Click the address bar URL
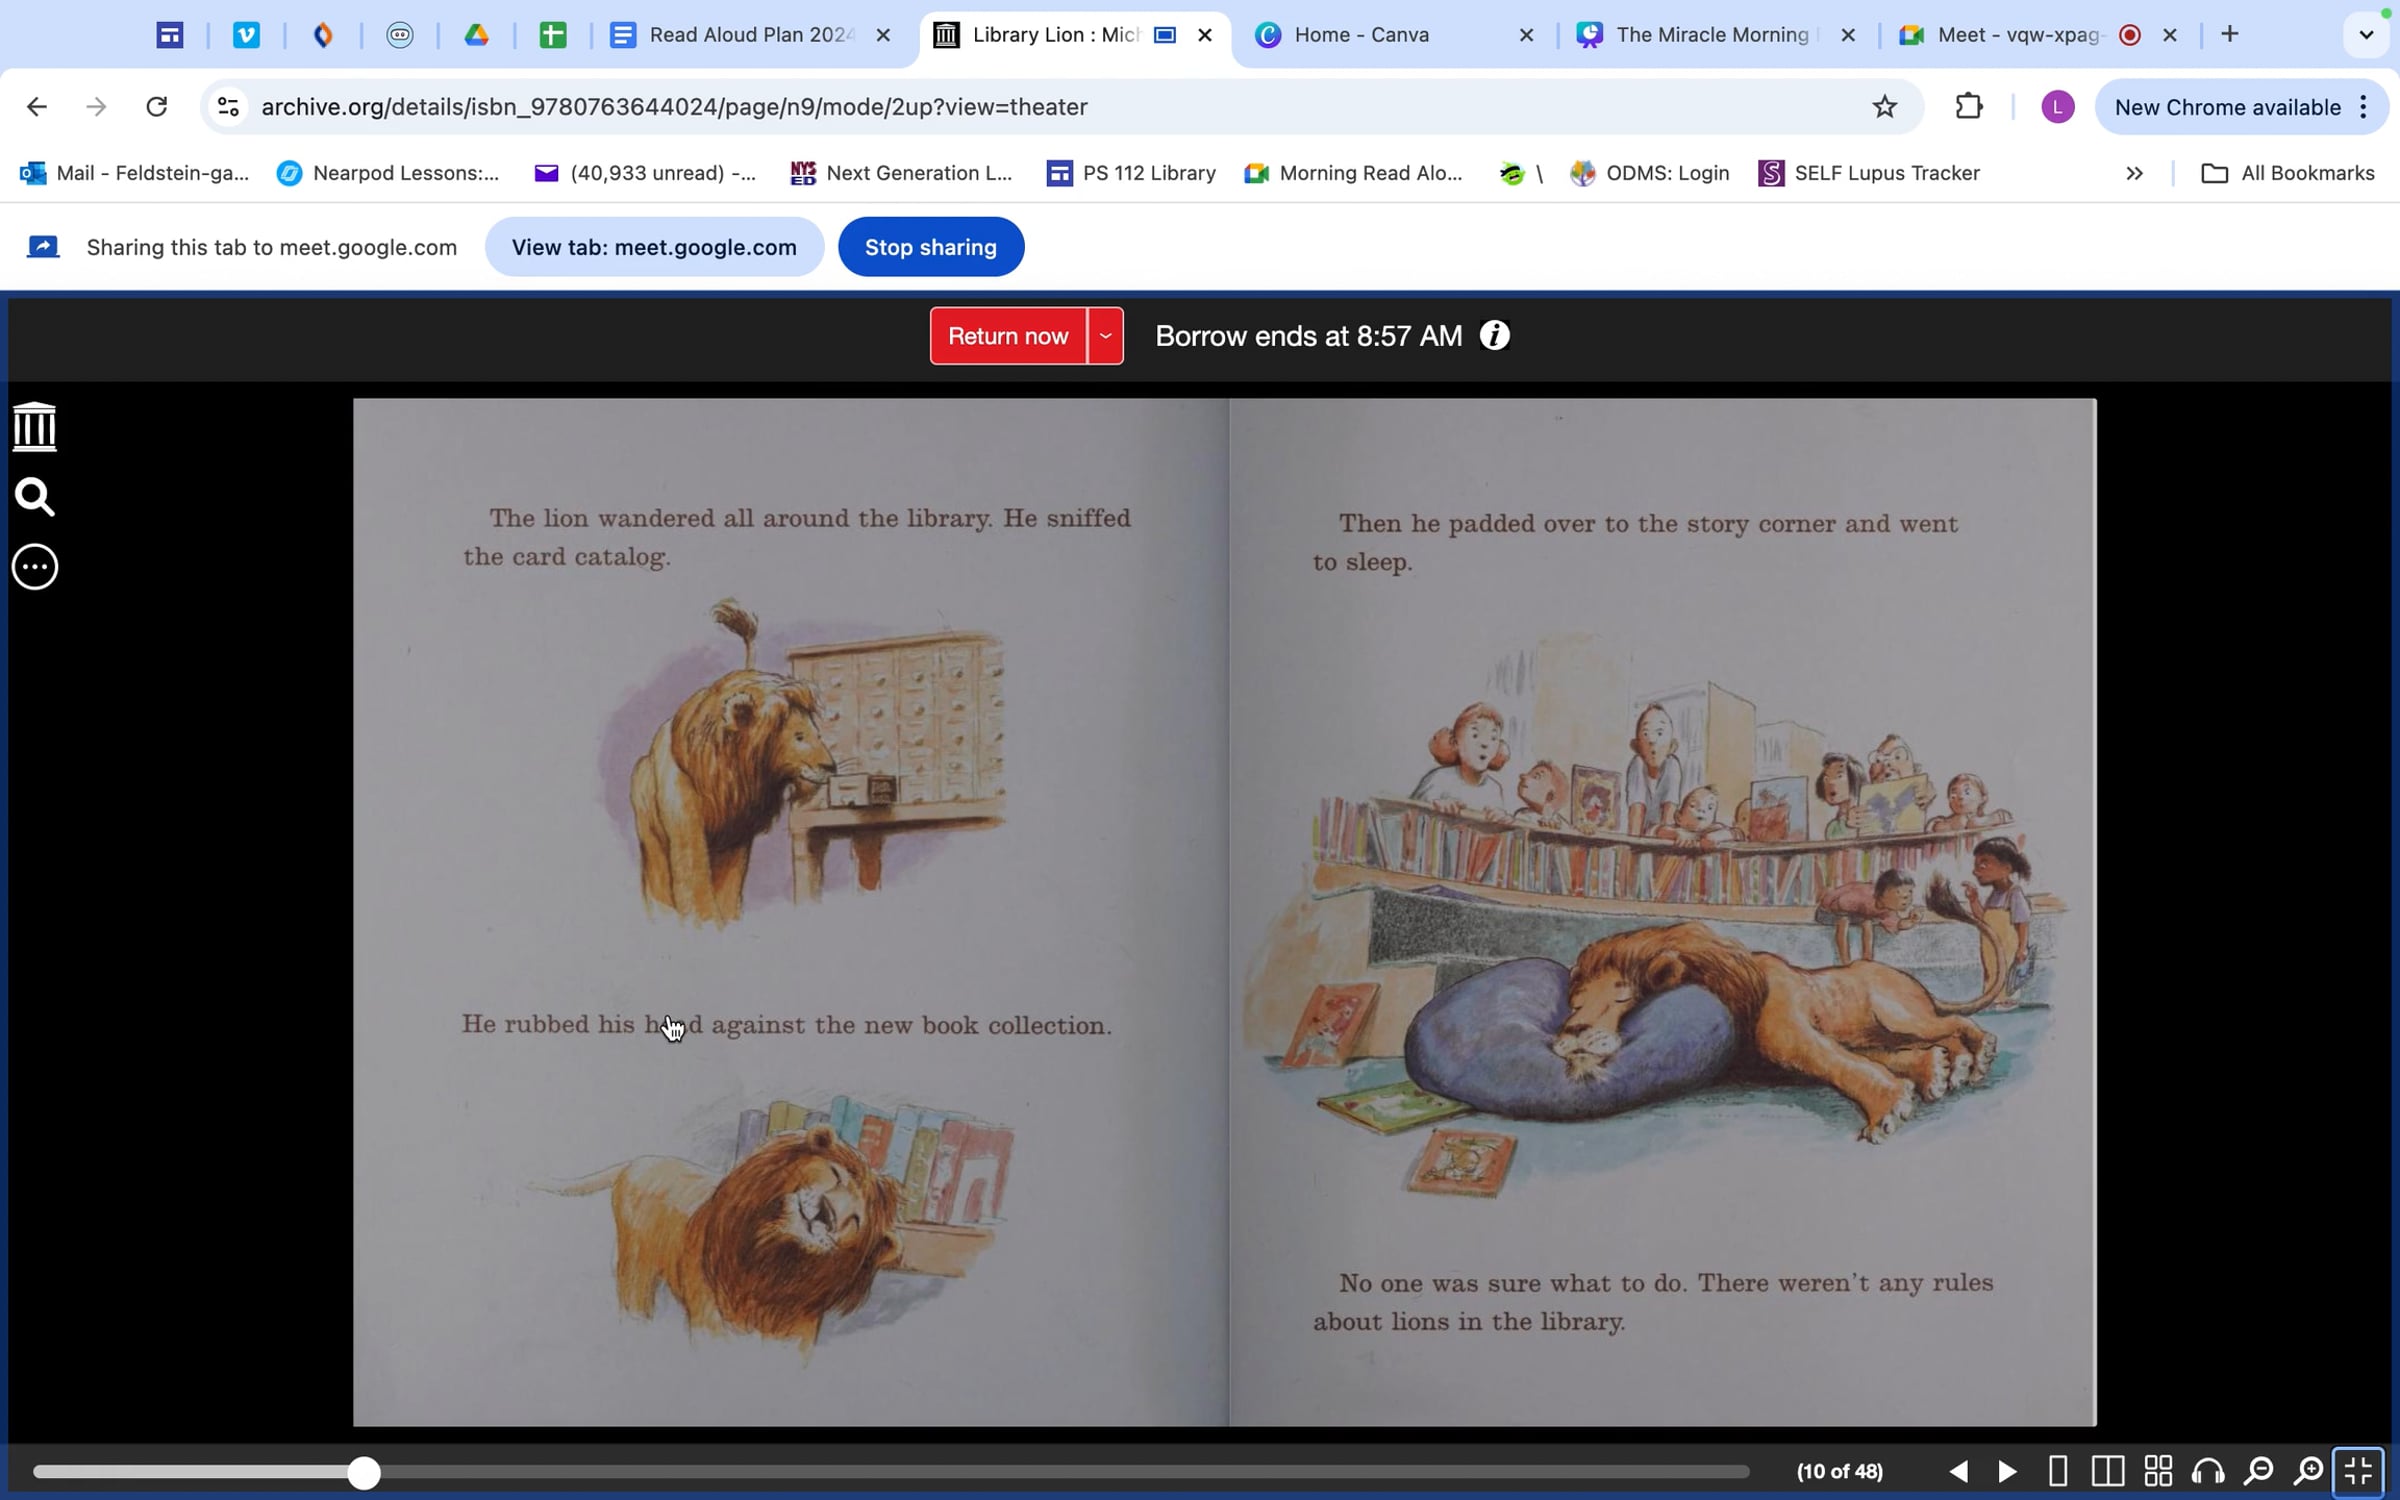This screenshot has width=2400, height=1500. 675,107
